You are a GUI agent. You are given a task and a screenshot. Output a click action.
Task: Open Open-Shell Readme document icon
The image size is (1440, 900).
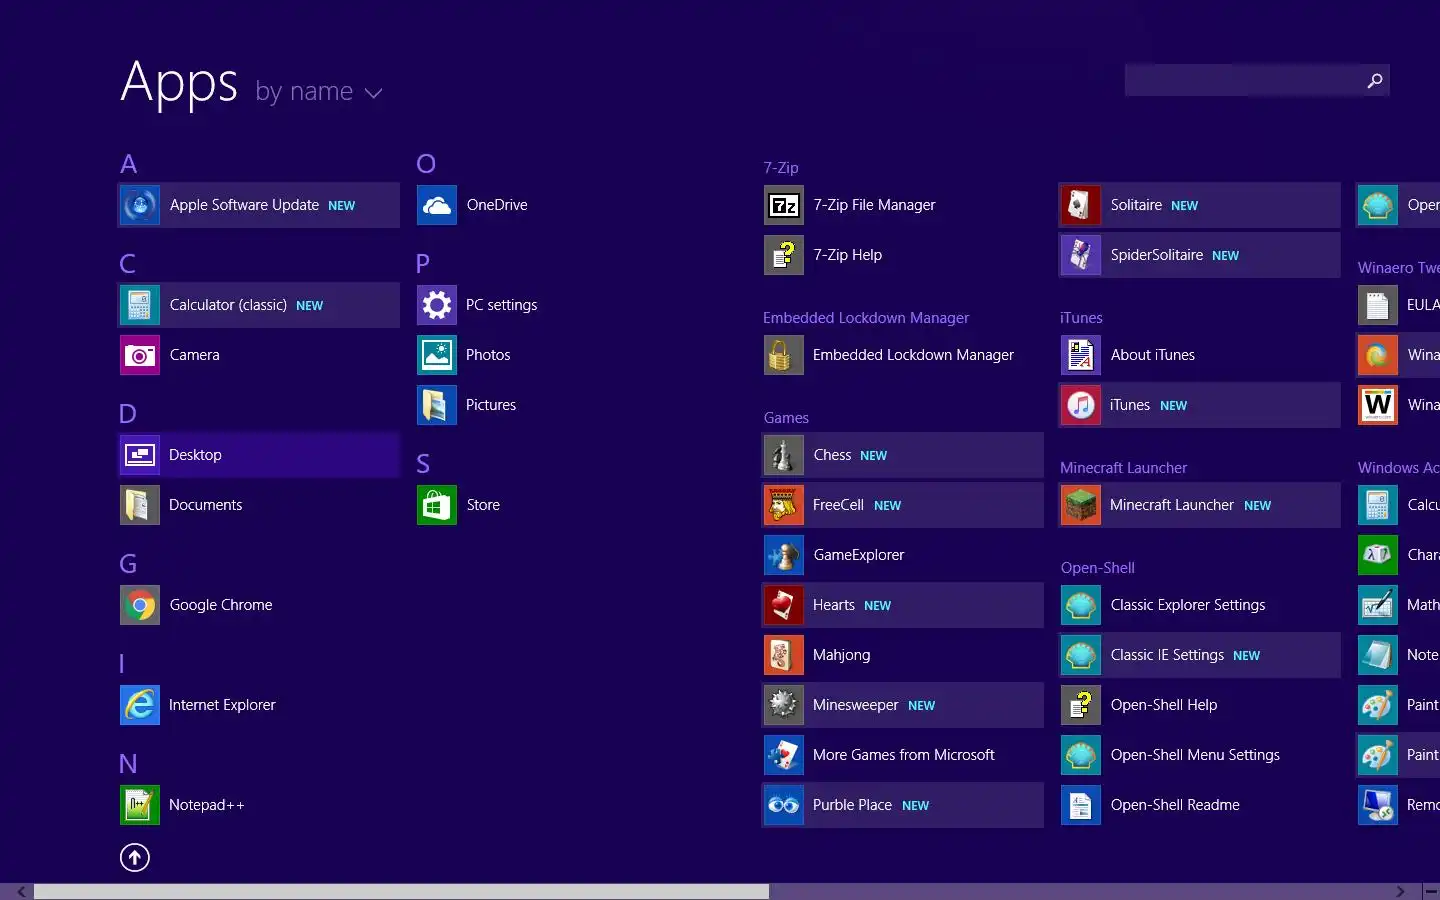tap(1081, 805)
